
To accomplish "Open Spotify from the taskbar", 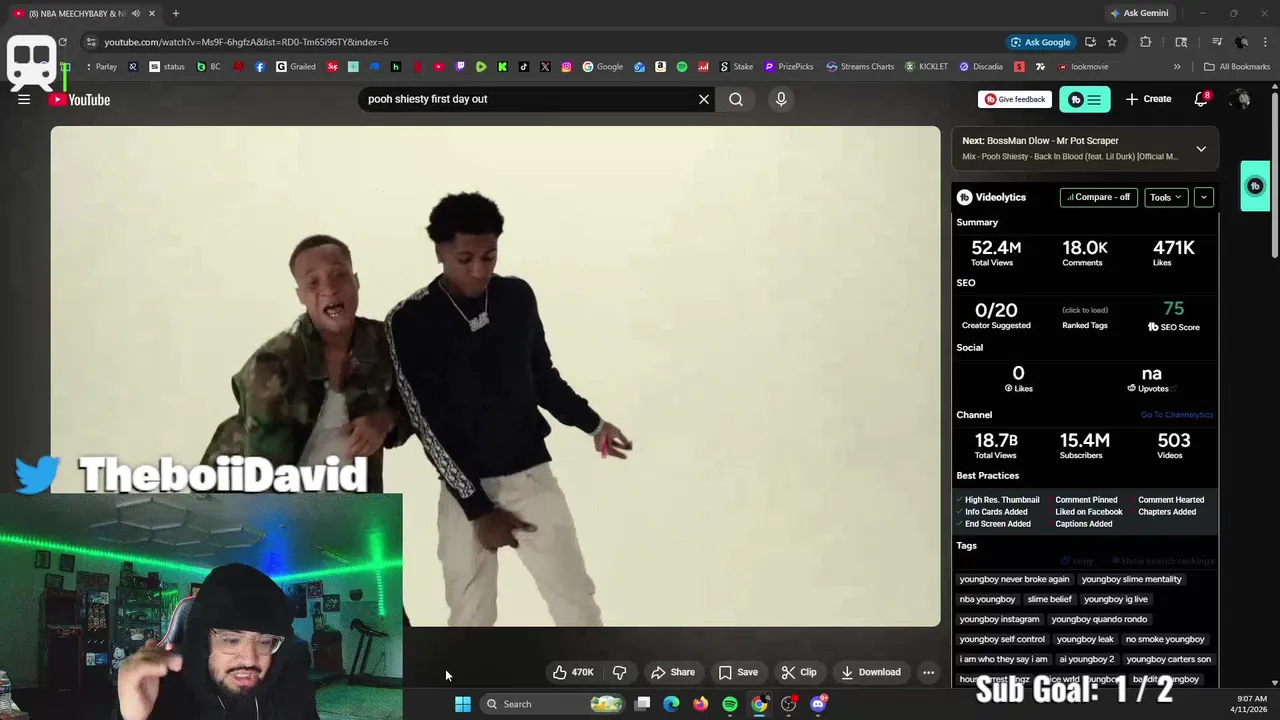I will point(730,704).
